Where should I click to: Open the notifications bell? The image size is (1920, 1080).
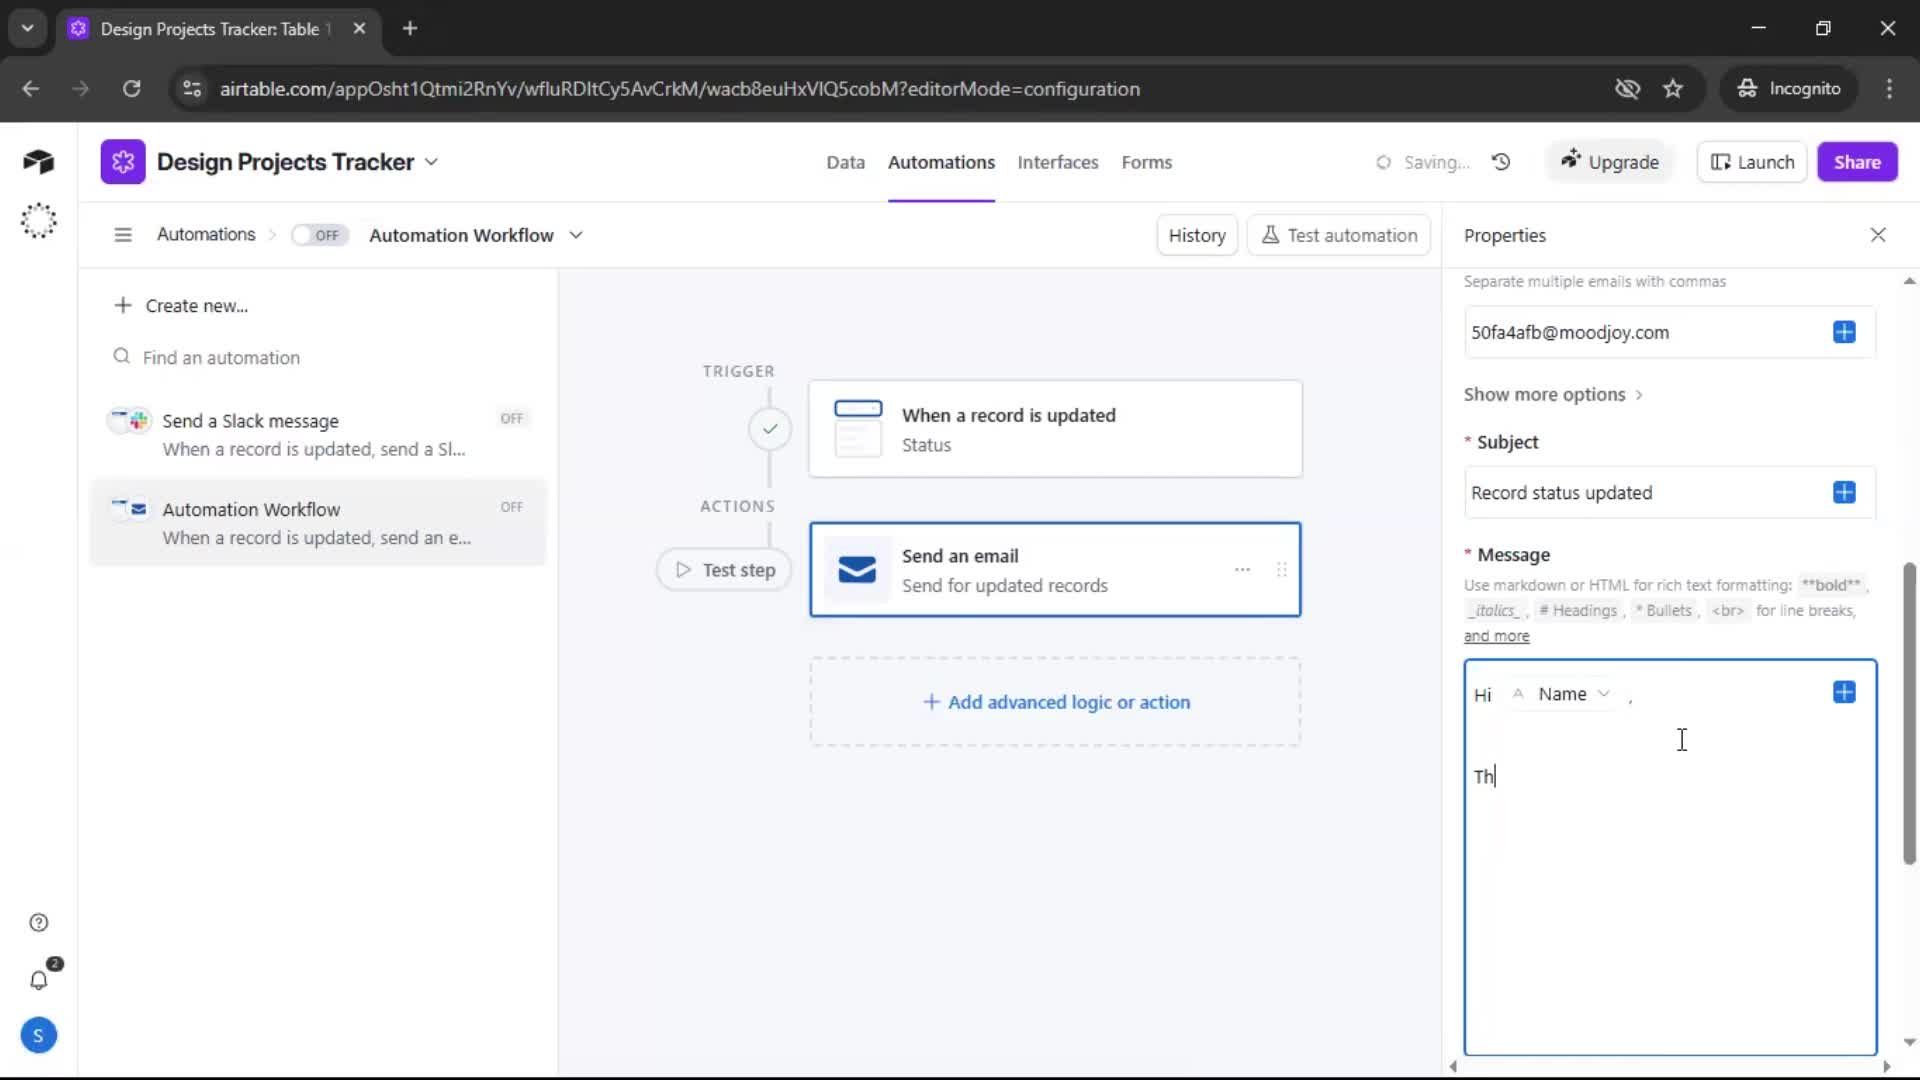38,980
